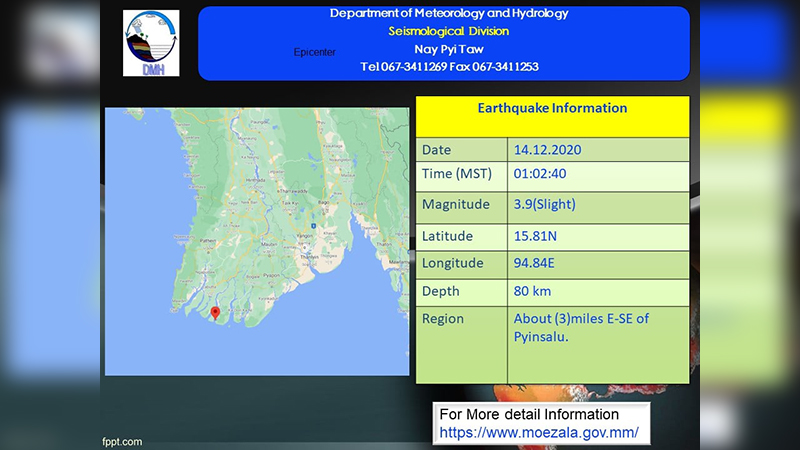
Task: Select the 'Magnitude' label cell
Action: click(x=462, y=208)
